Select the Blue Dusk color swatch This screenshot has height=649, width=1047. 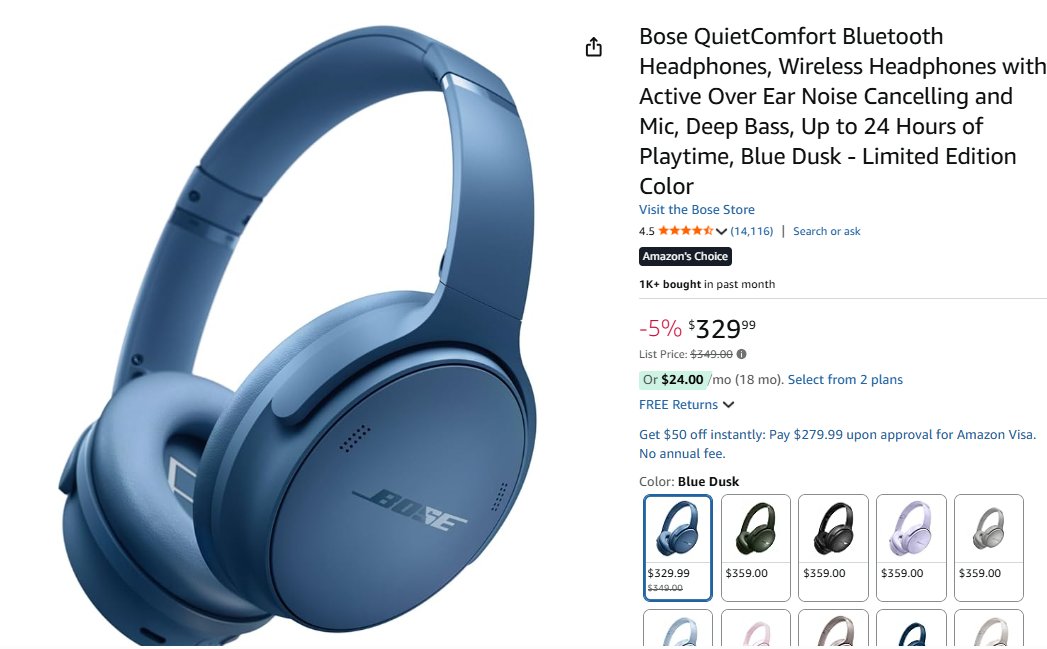pos(678,548)
